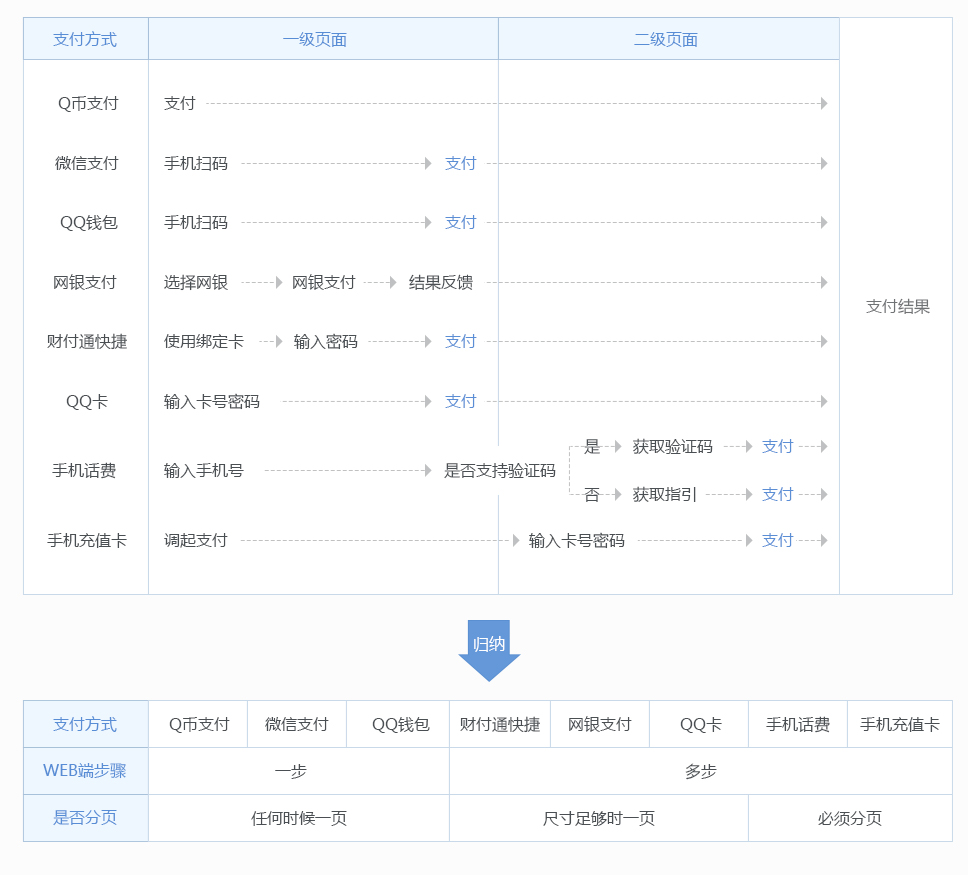Select 手机充值卡 row label in flow table
968x875 pixels.
[87, 540]
